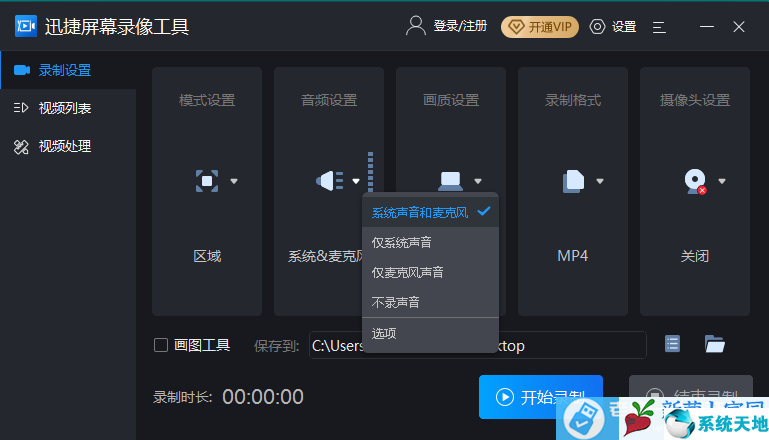Click the 迅捷屏幕录像工具 app logo icon
Screen dimensions: 769x440
pyautogui.click(x=26, y=26)
